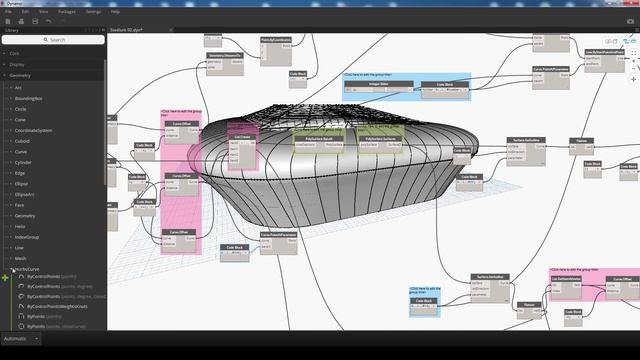Expand the Cone class
The image size is (640, 360).
[x=11, y=120]
